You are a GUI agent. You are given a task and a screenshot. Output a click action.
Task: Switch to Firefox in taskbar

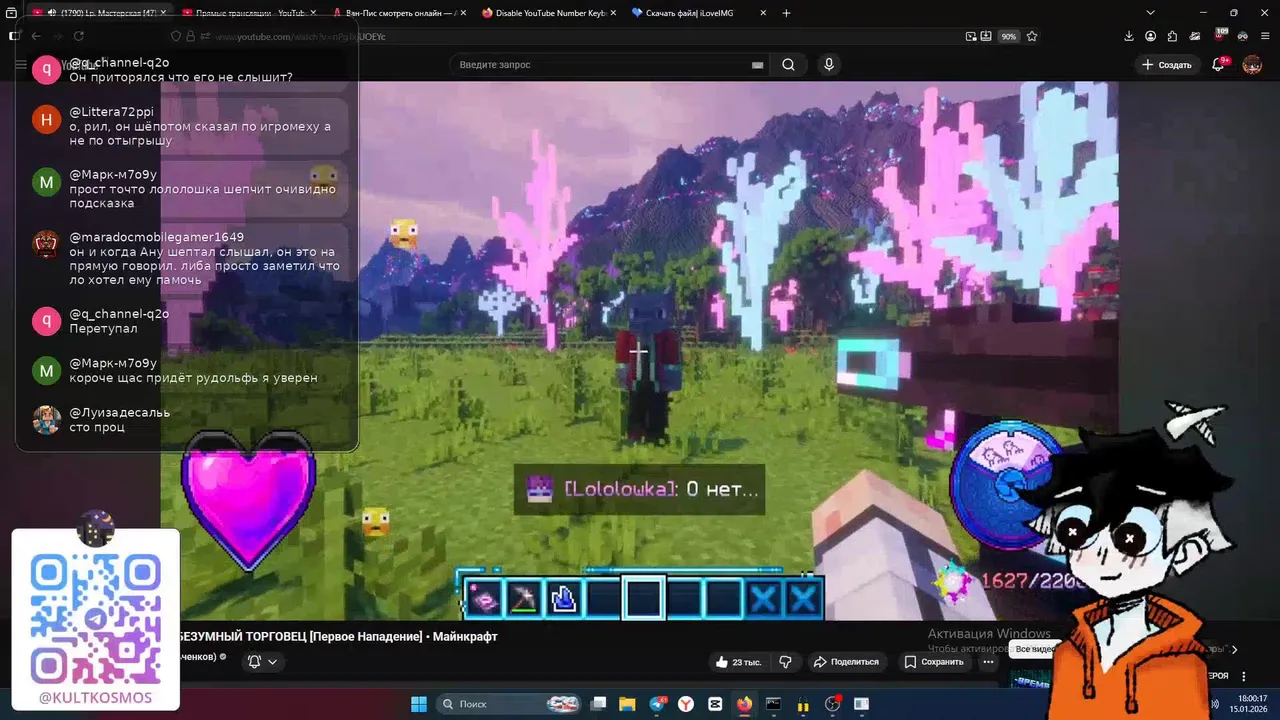(744, 704)
